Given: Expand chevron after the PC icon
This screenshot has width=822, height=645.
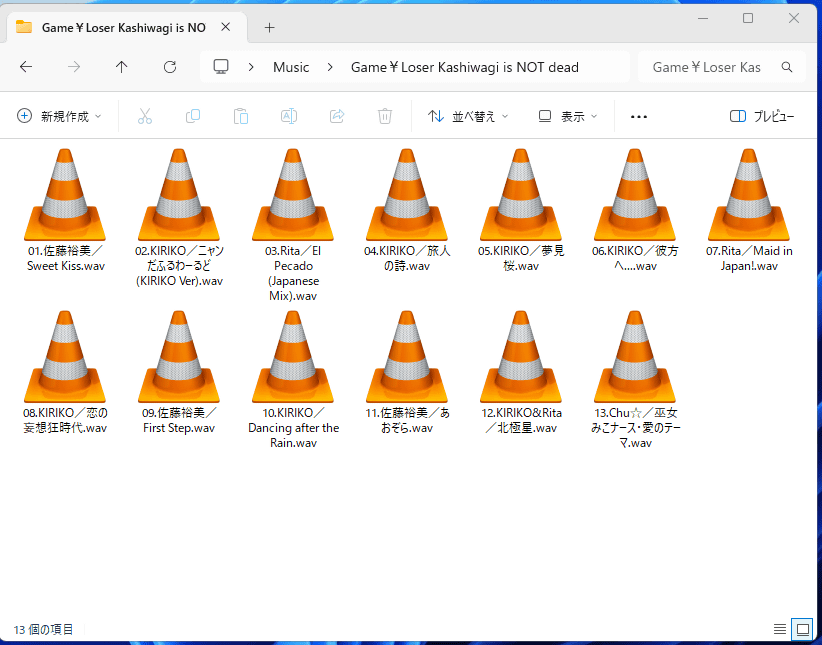Looking at the screenshot, I should [x=251, y=67].
